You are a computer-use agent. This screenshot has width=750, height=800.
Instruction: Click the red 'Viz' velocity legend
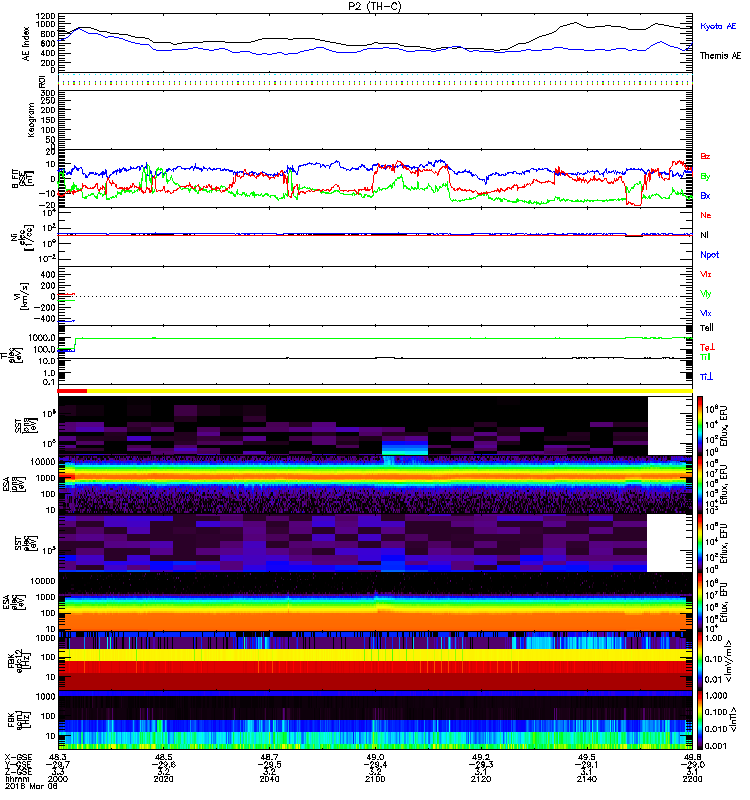tap(706, 274)
